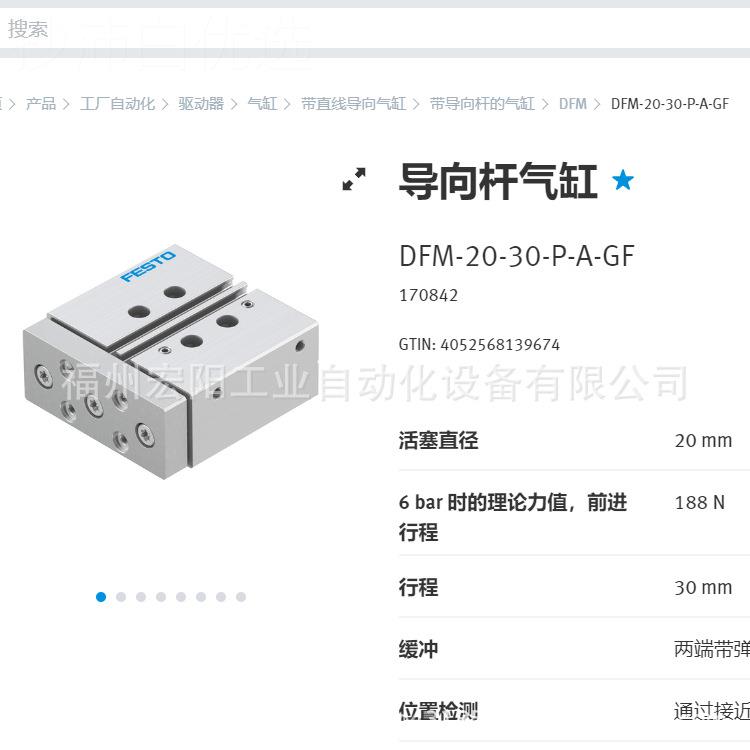Navigate to the DFM breadcrumb link
The height and width of the screenshot is (750, 750).
coord(573,103)
